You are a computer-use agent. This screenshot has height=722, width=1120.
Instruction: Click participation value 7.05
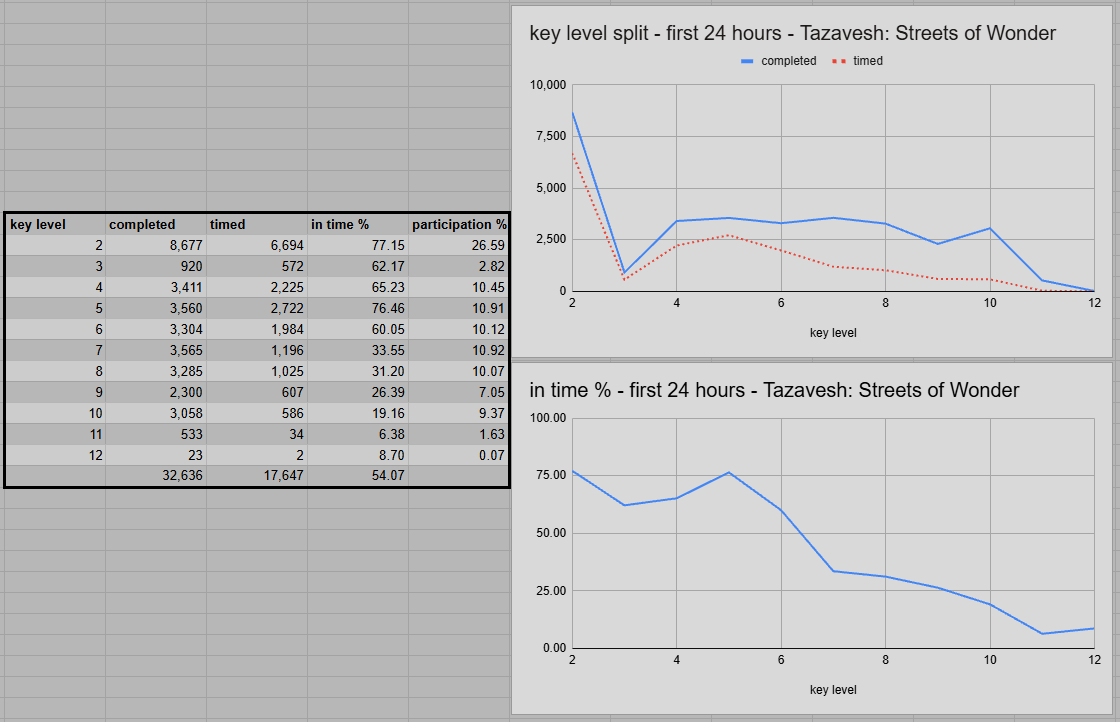point(459,392)
